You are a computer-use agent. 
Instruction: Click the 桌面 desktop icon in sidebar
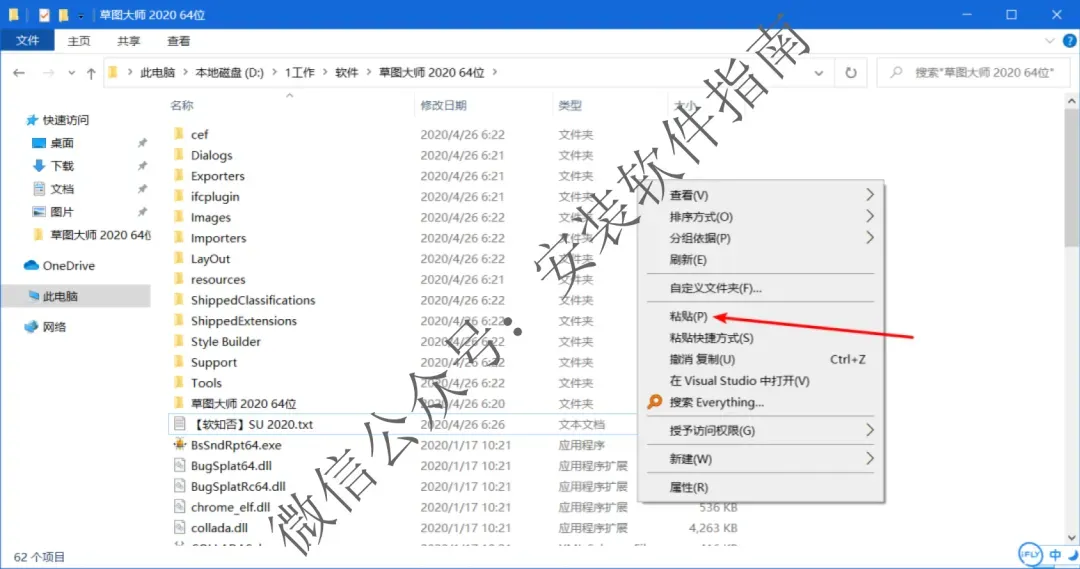[x=39, y=143]
